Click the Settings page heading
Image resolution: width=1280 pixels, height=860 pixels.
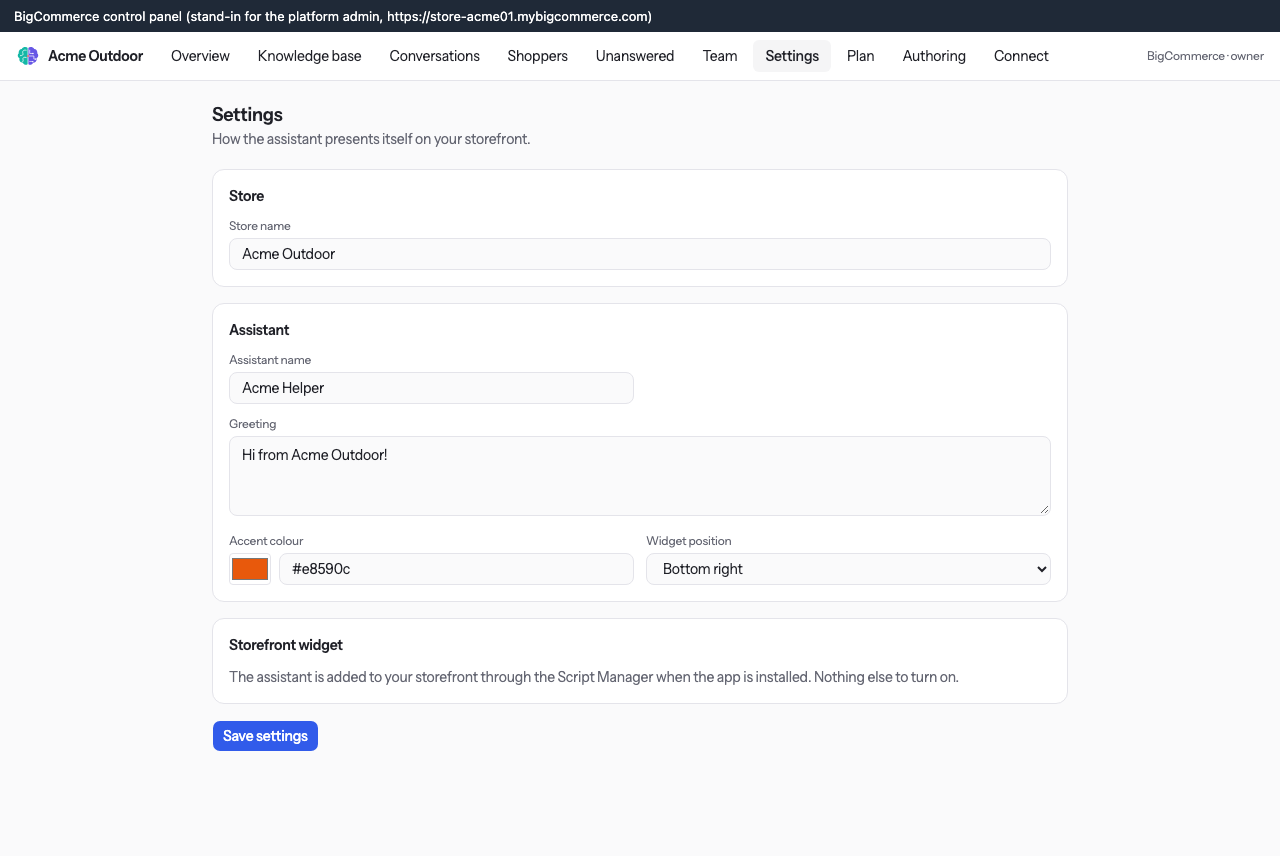(x=247, y=115)
